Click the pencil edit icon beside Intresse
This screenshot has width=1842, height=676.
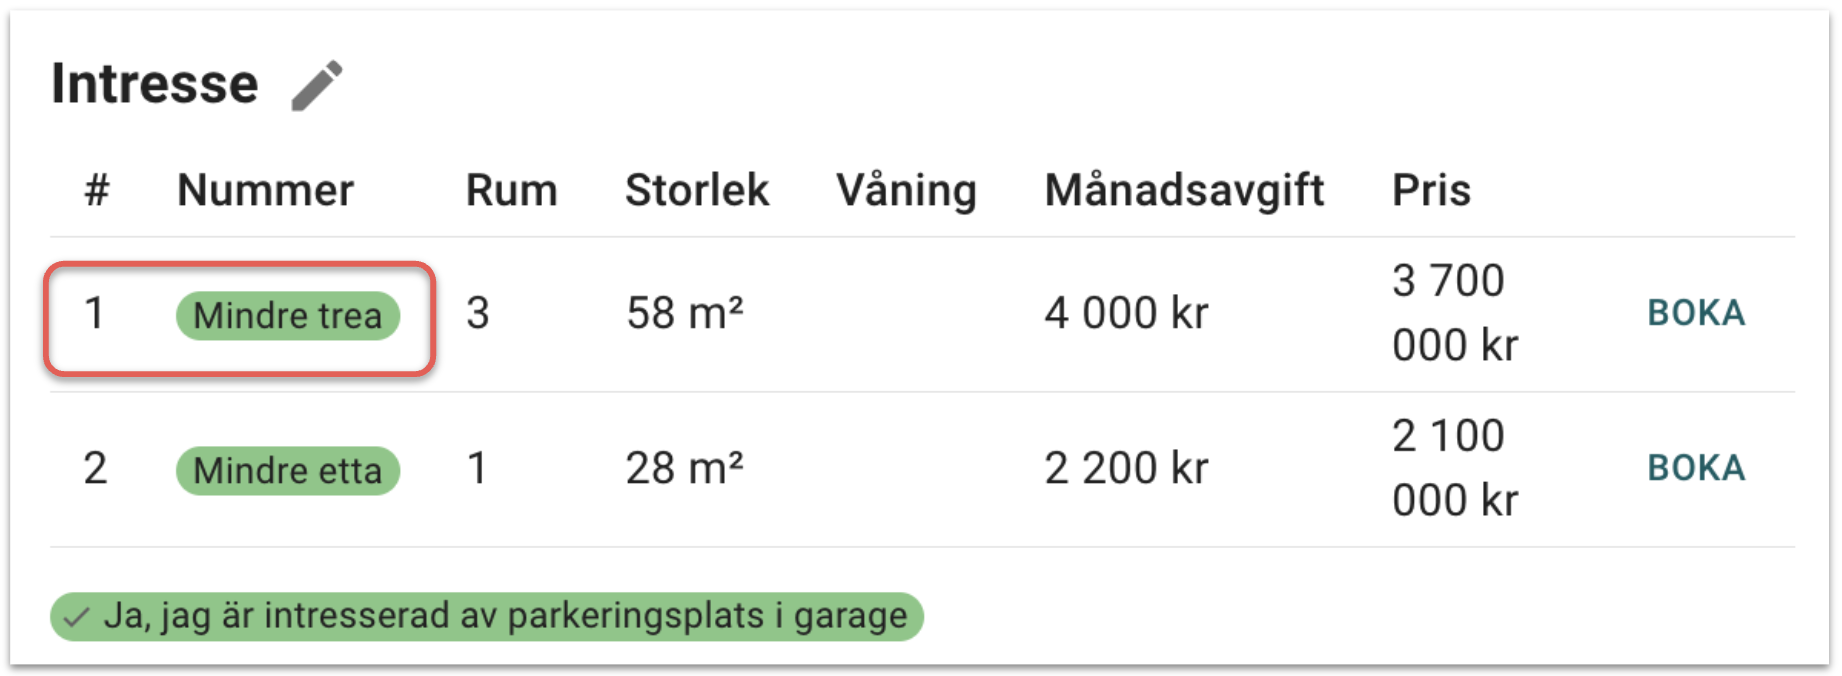[x=317, y=85]
